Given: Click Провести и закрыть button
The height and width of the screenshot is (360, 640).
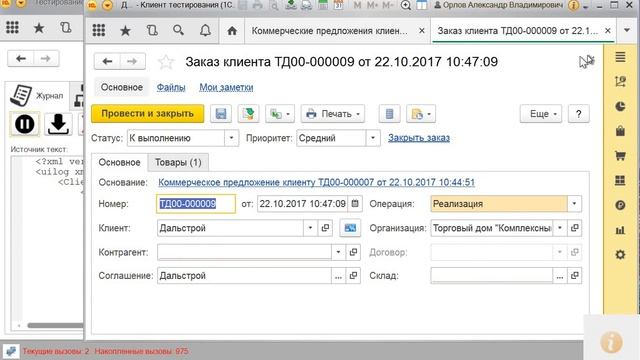Looking at the screenshot, I should [147, 113].
